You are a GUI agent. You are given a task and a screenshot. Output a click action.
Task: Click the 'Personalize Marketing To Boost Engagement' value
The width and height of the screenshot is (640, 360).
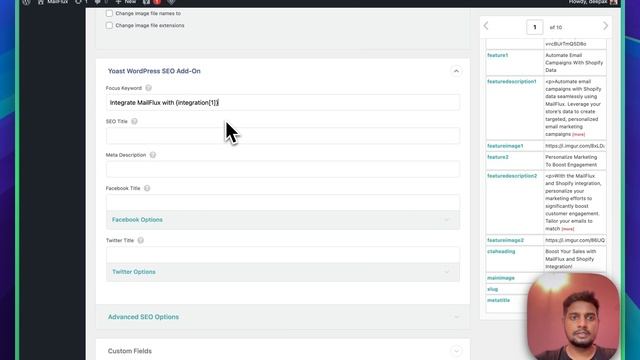(571, 161)
